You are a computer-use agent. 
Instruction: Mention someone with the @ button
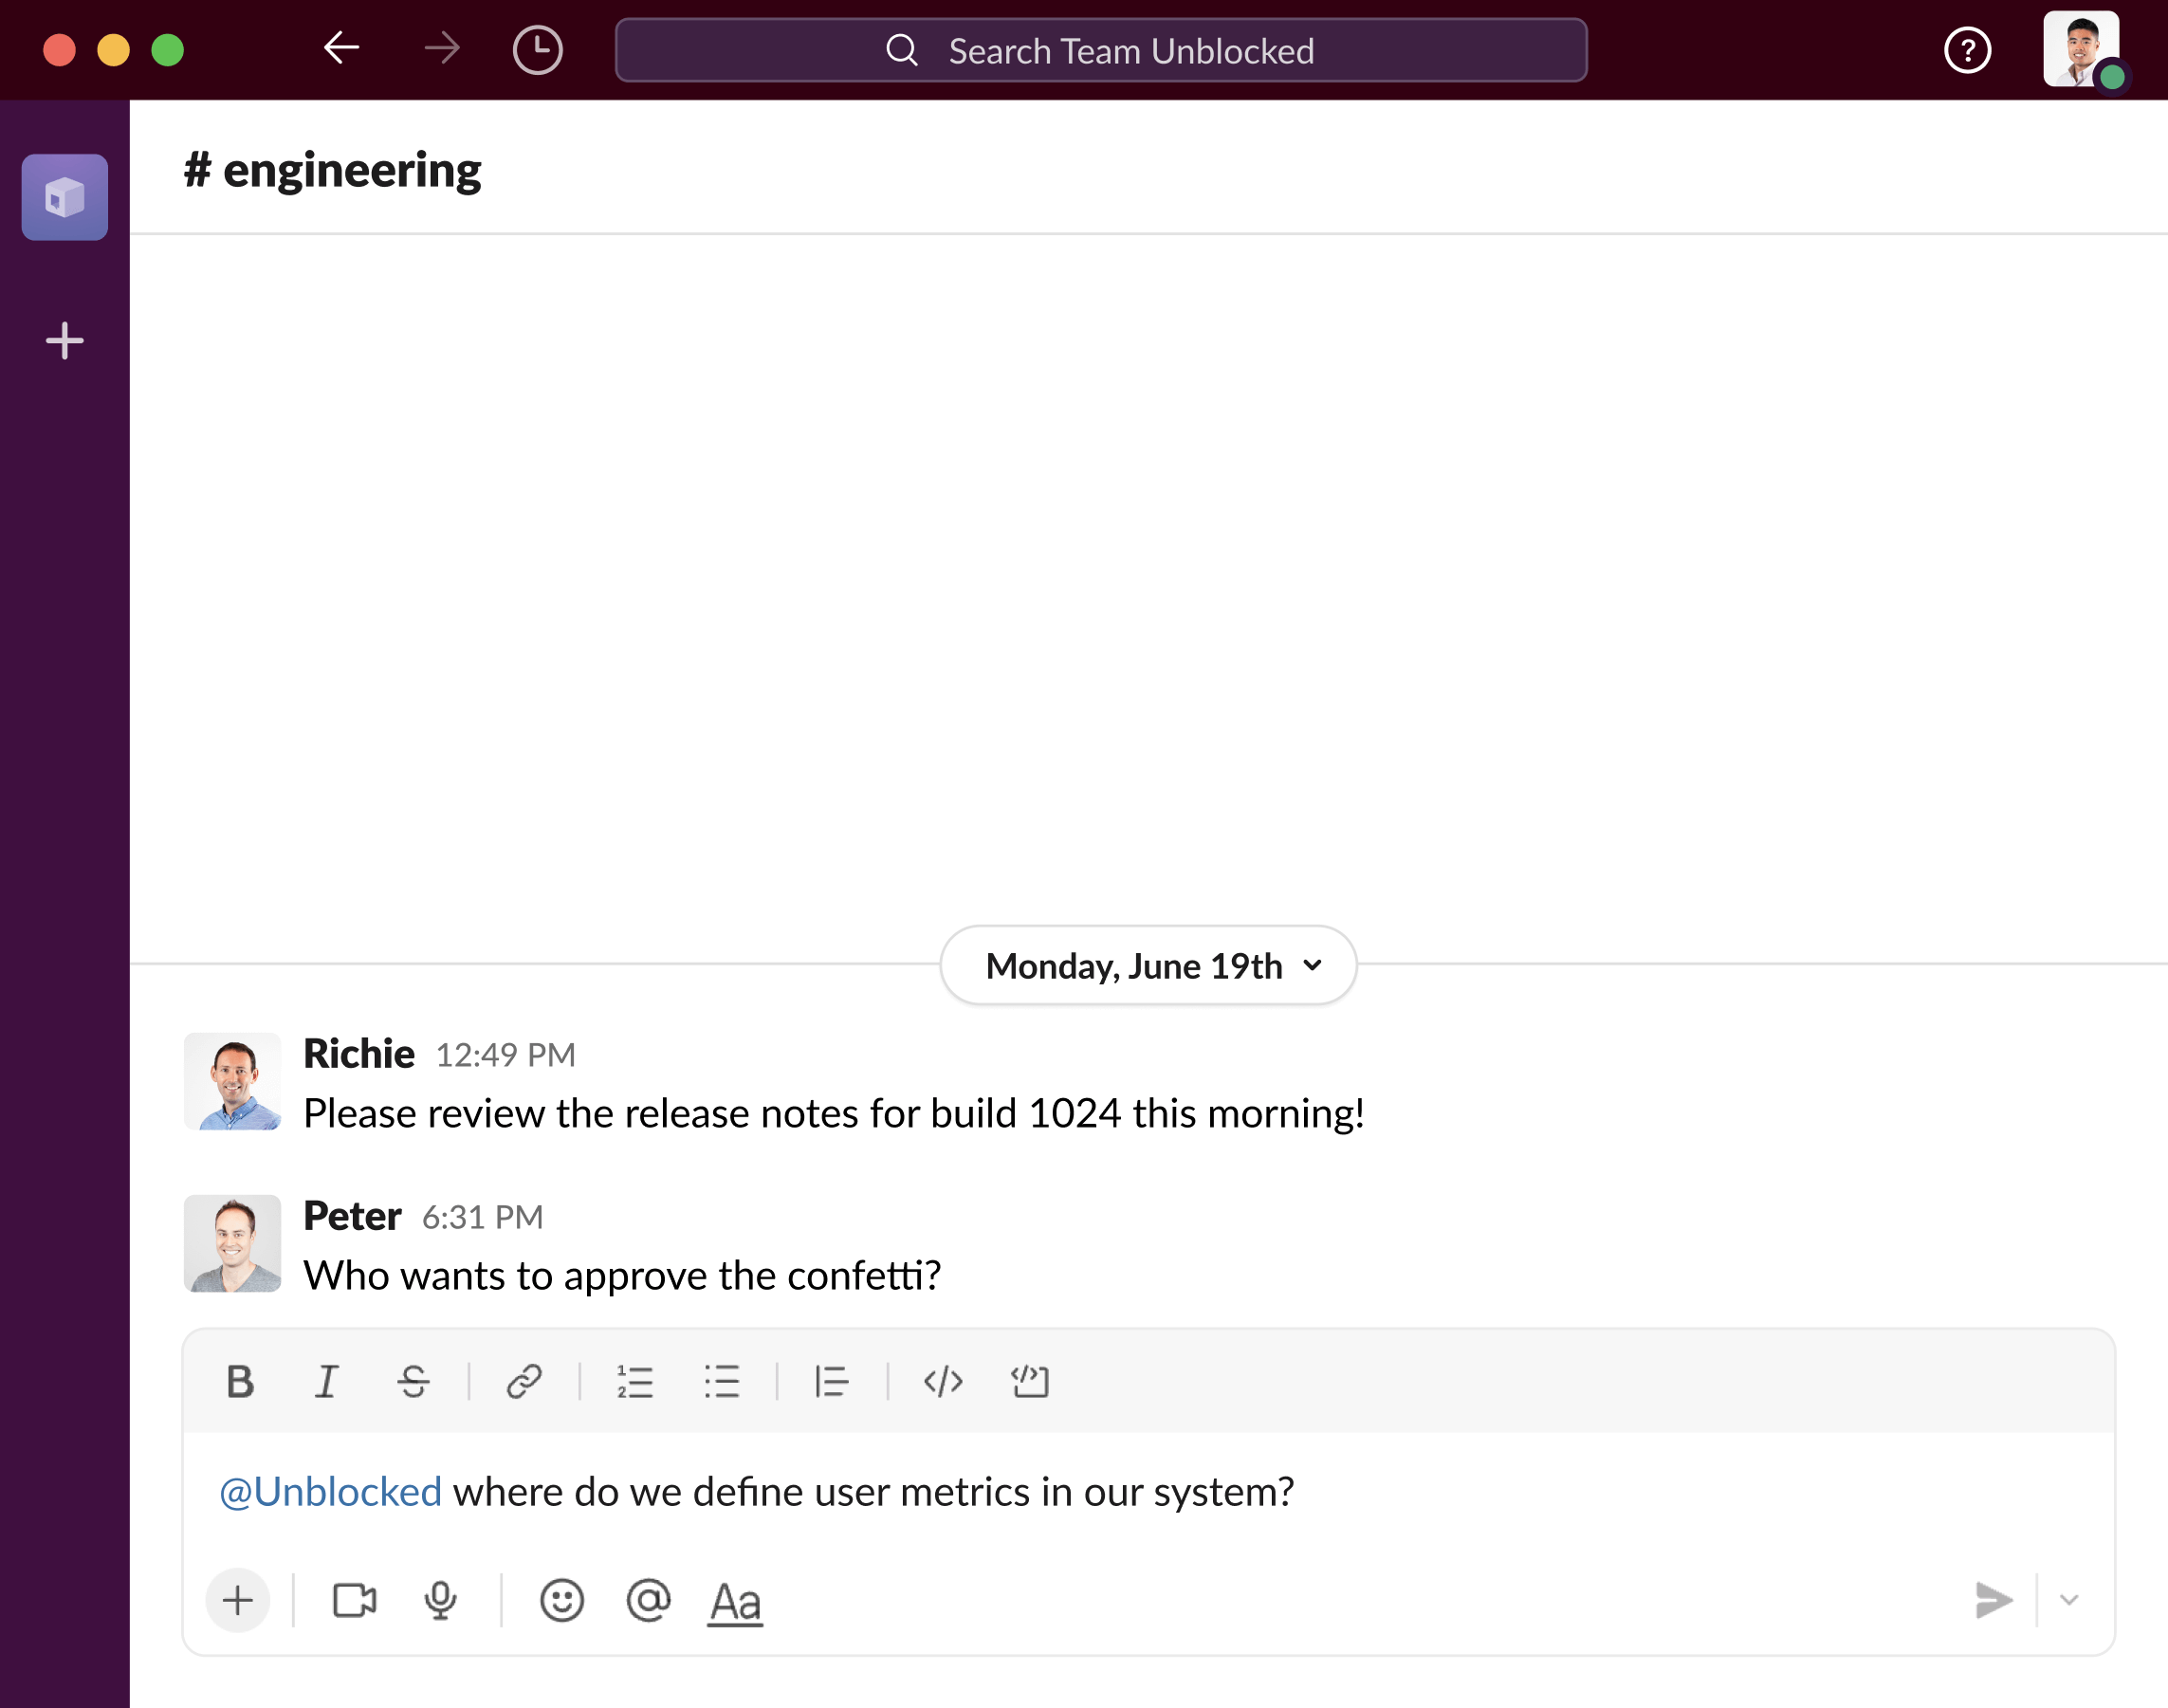[648, 1600]
